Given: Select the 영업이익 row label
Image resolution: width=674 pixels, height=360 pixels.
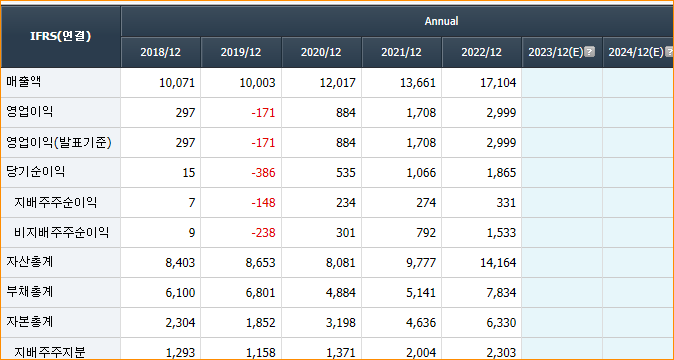Looking at the screenshot, I should click(x=30, y=112).
